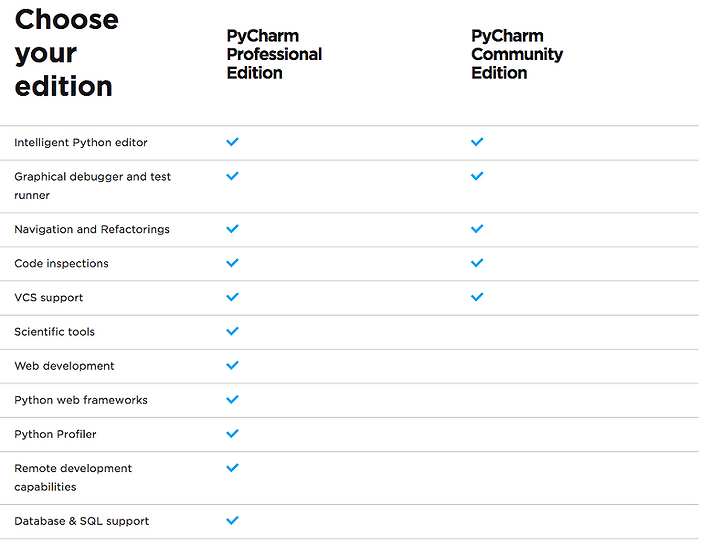Click the Professional checkmark for Web development
The image size is (720, 556).
click(x=232, y=365)
